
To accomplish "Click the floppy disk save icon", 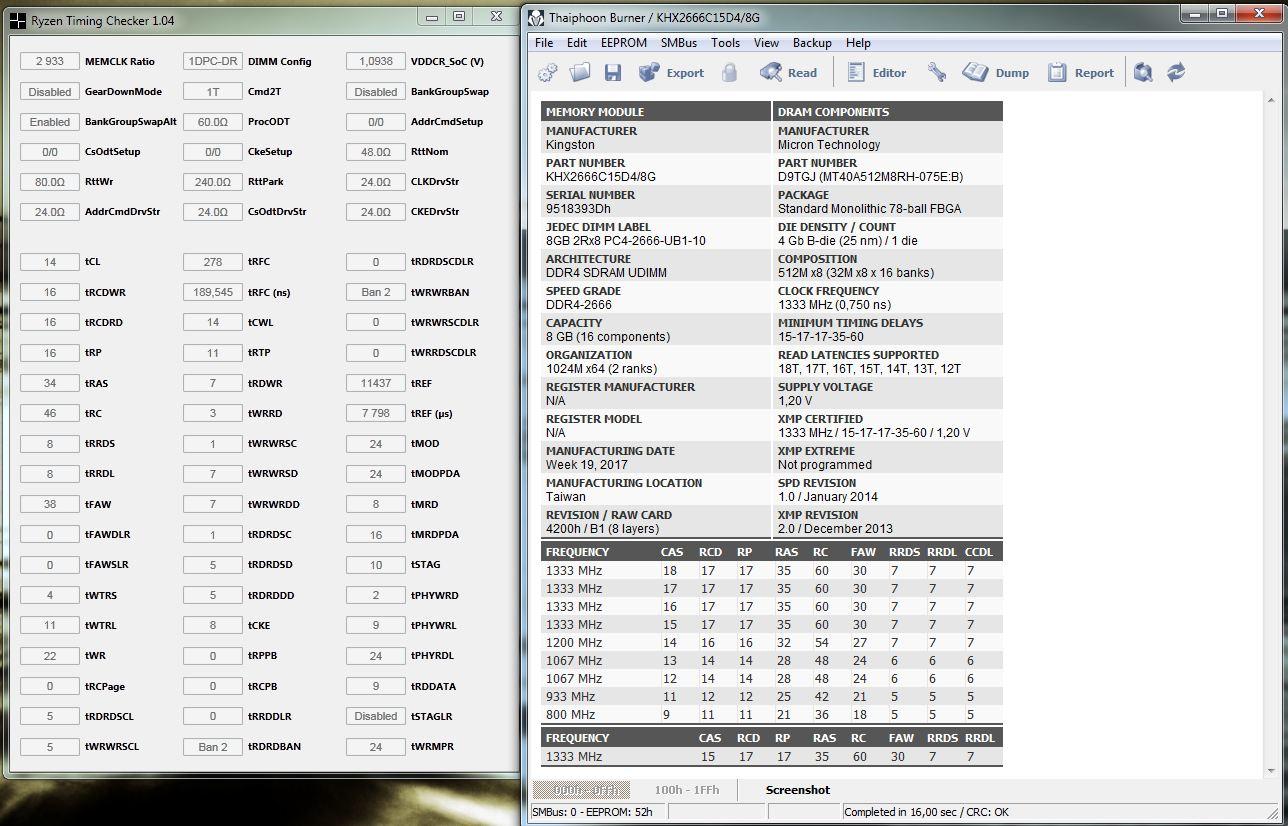I will point(613,72).
